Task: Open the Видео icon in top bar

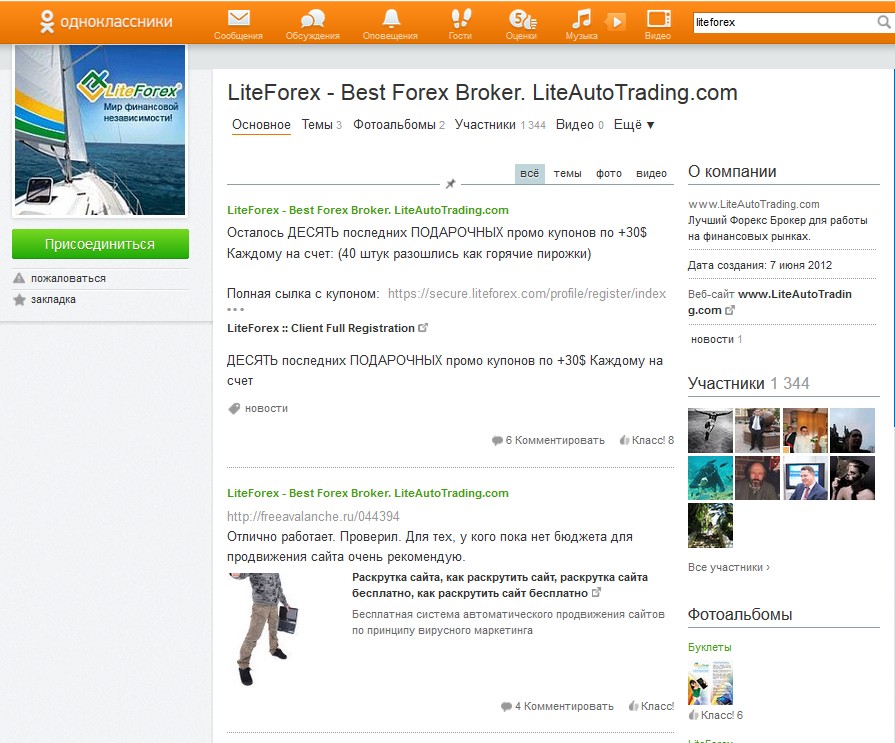Action: pyautogui.click(x=658, y=25)
